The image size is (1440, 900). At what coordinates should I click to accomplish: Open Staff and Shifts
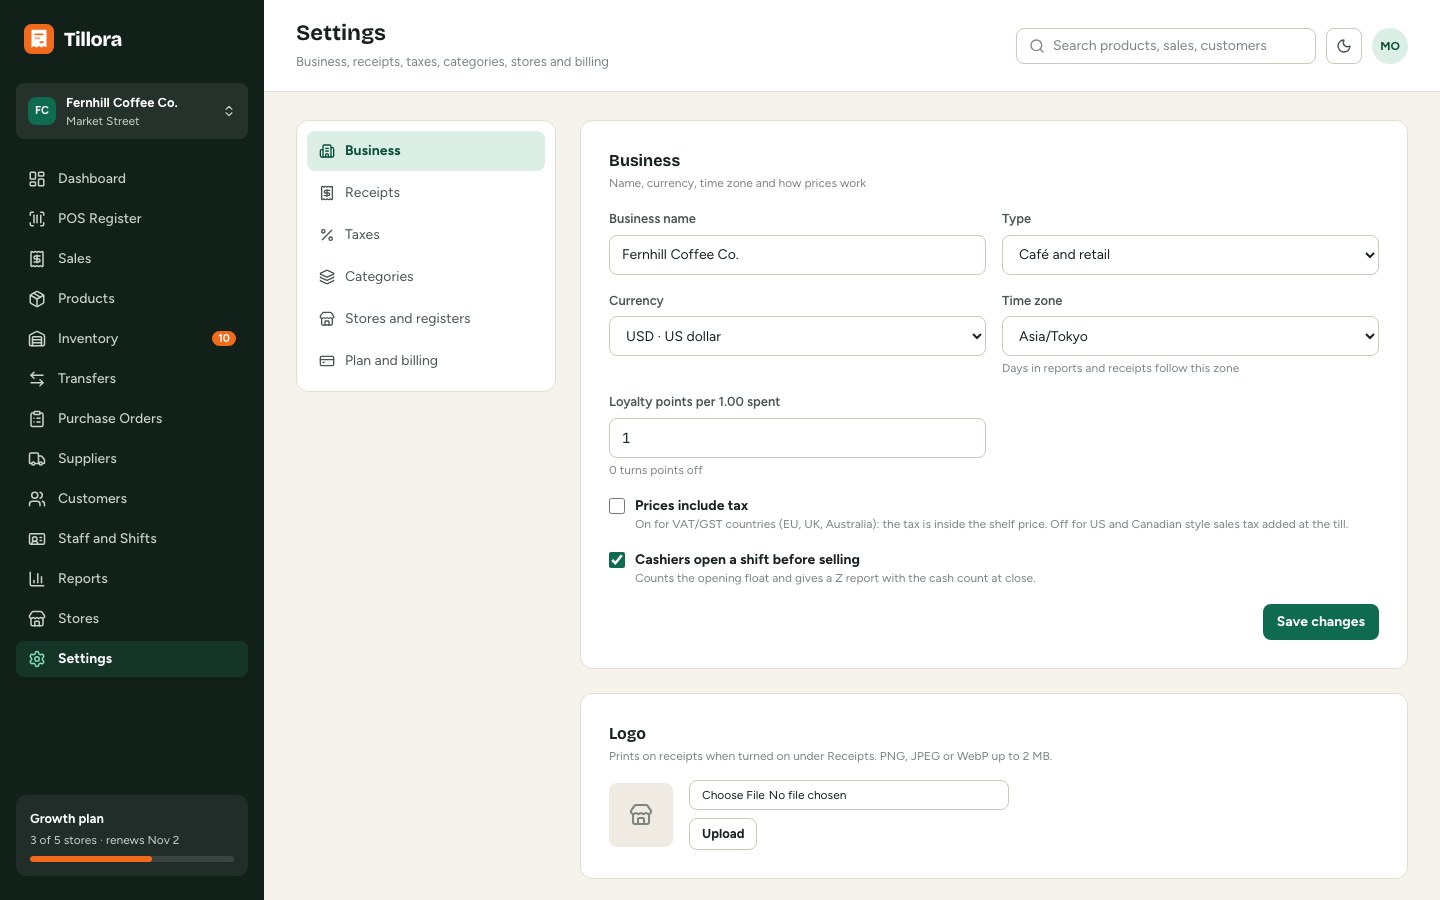pyautogui.click(x=132, y=539)
